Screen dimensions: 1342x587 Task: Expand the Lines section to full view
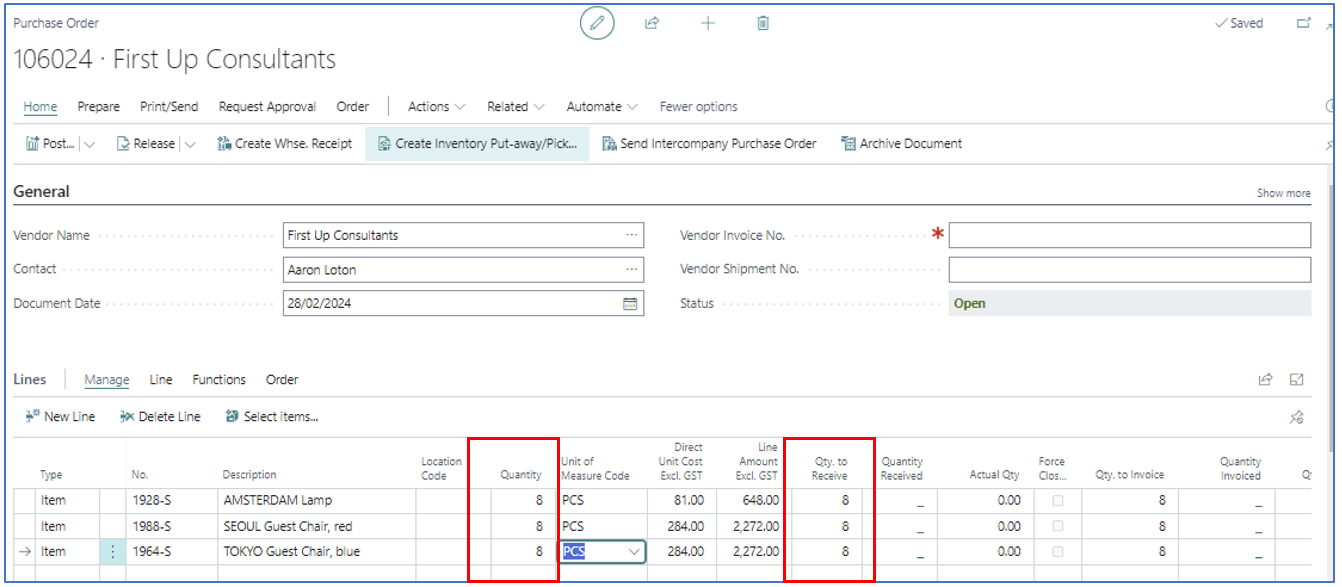(x=1297, y=380)
